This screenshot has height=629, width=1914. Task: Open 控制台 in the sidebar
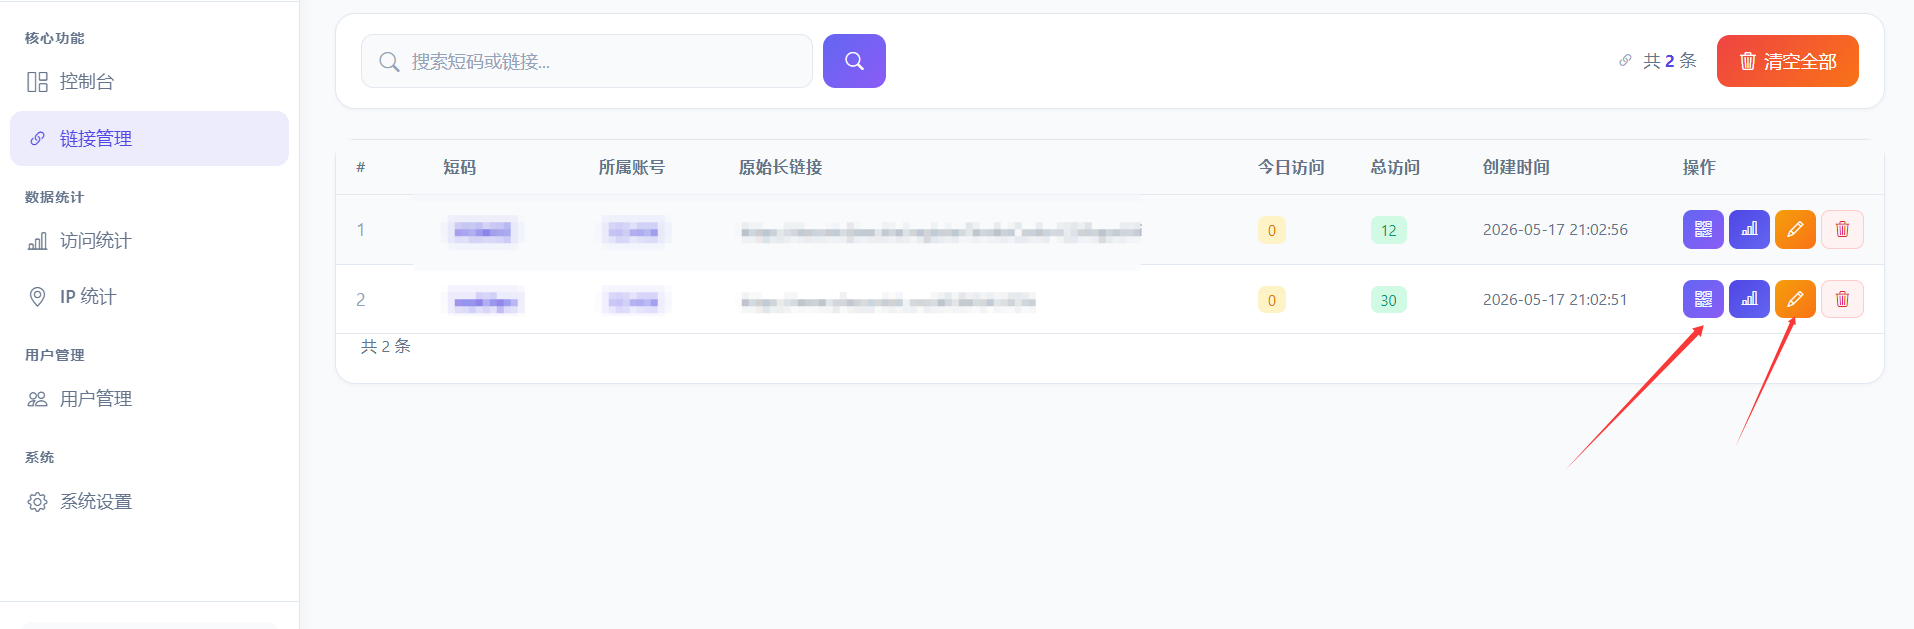(149, 82)
